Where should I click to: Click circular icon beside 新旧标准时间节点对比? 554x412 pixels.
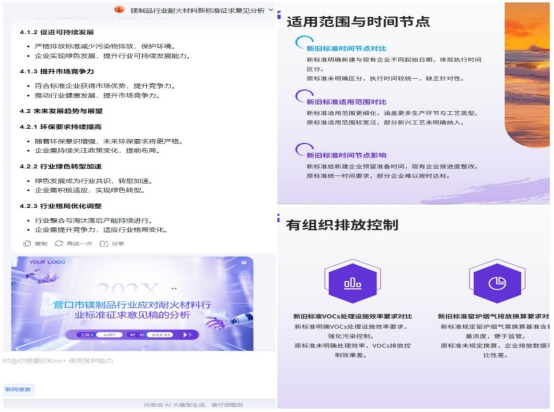[304, 43]
